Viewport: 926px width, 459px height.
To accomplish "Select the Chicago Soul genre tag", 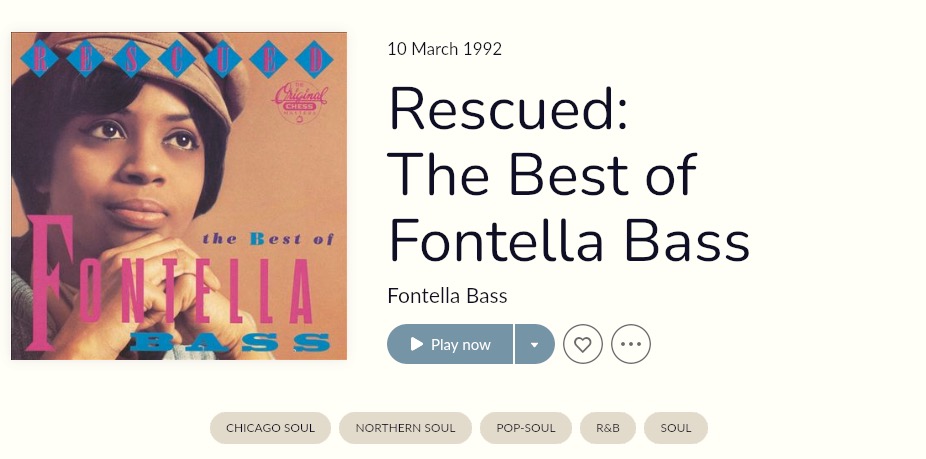I will pyautogui.click(x=270, y=428).
